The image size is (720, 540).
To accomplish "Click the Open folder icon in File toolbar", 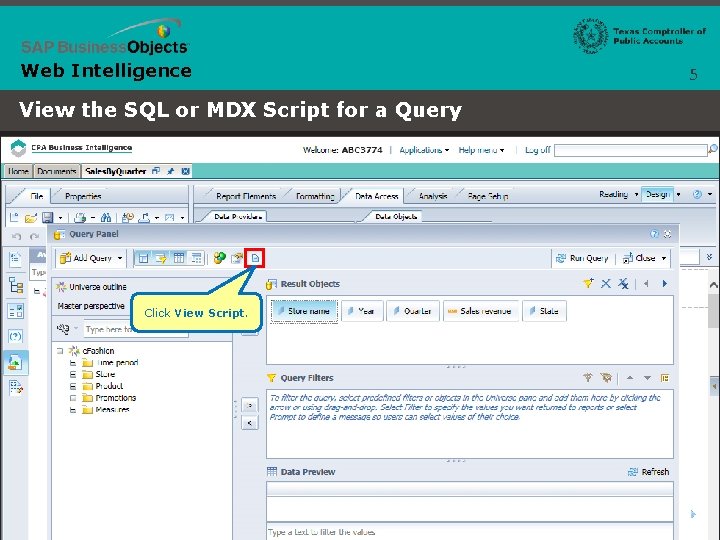I will tap(31, 217).
